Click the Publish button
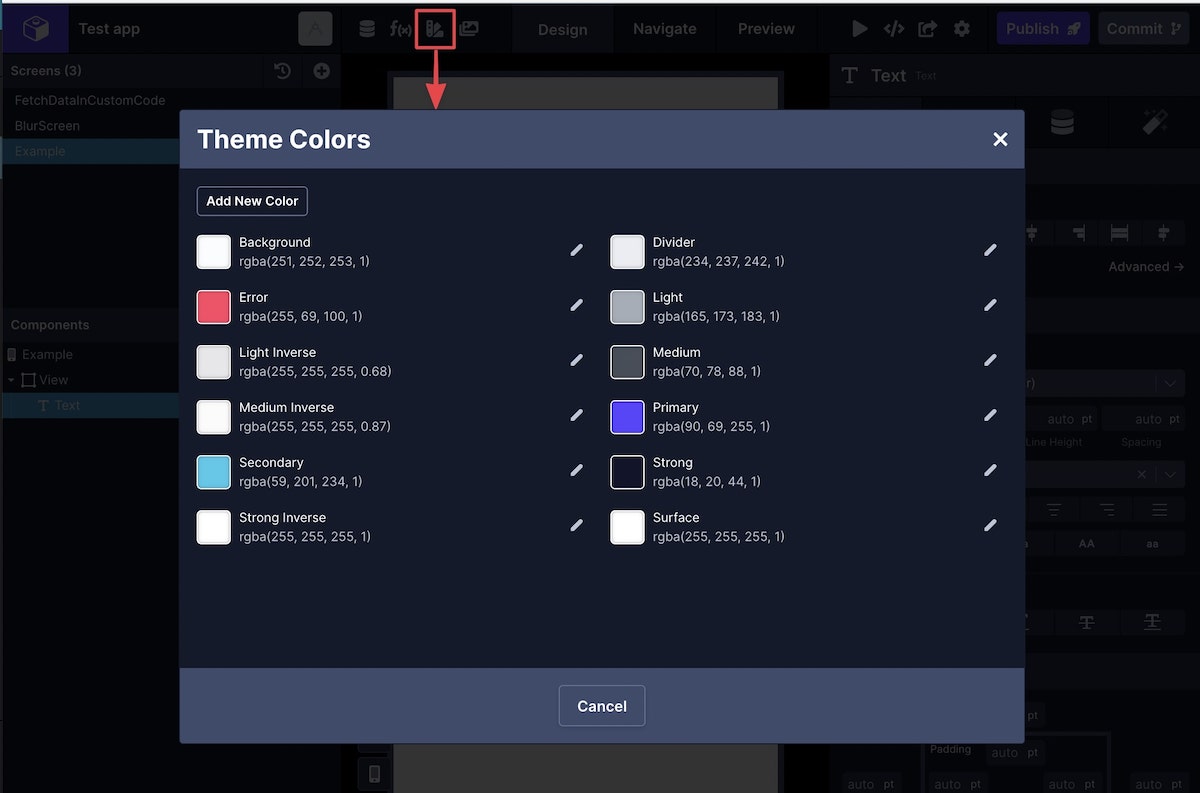Screen dimensions: 1200x793 pos(1043,29)
